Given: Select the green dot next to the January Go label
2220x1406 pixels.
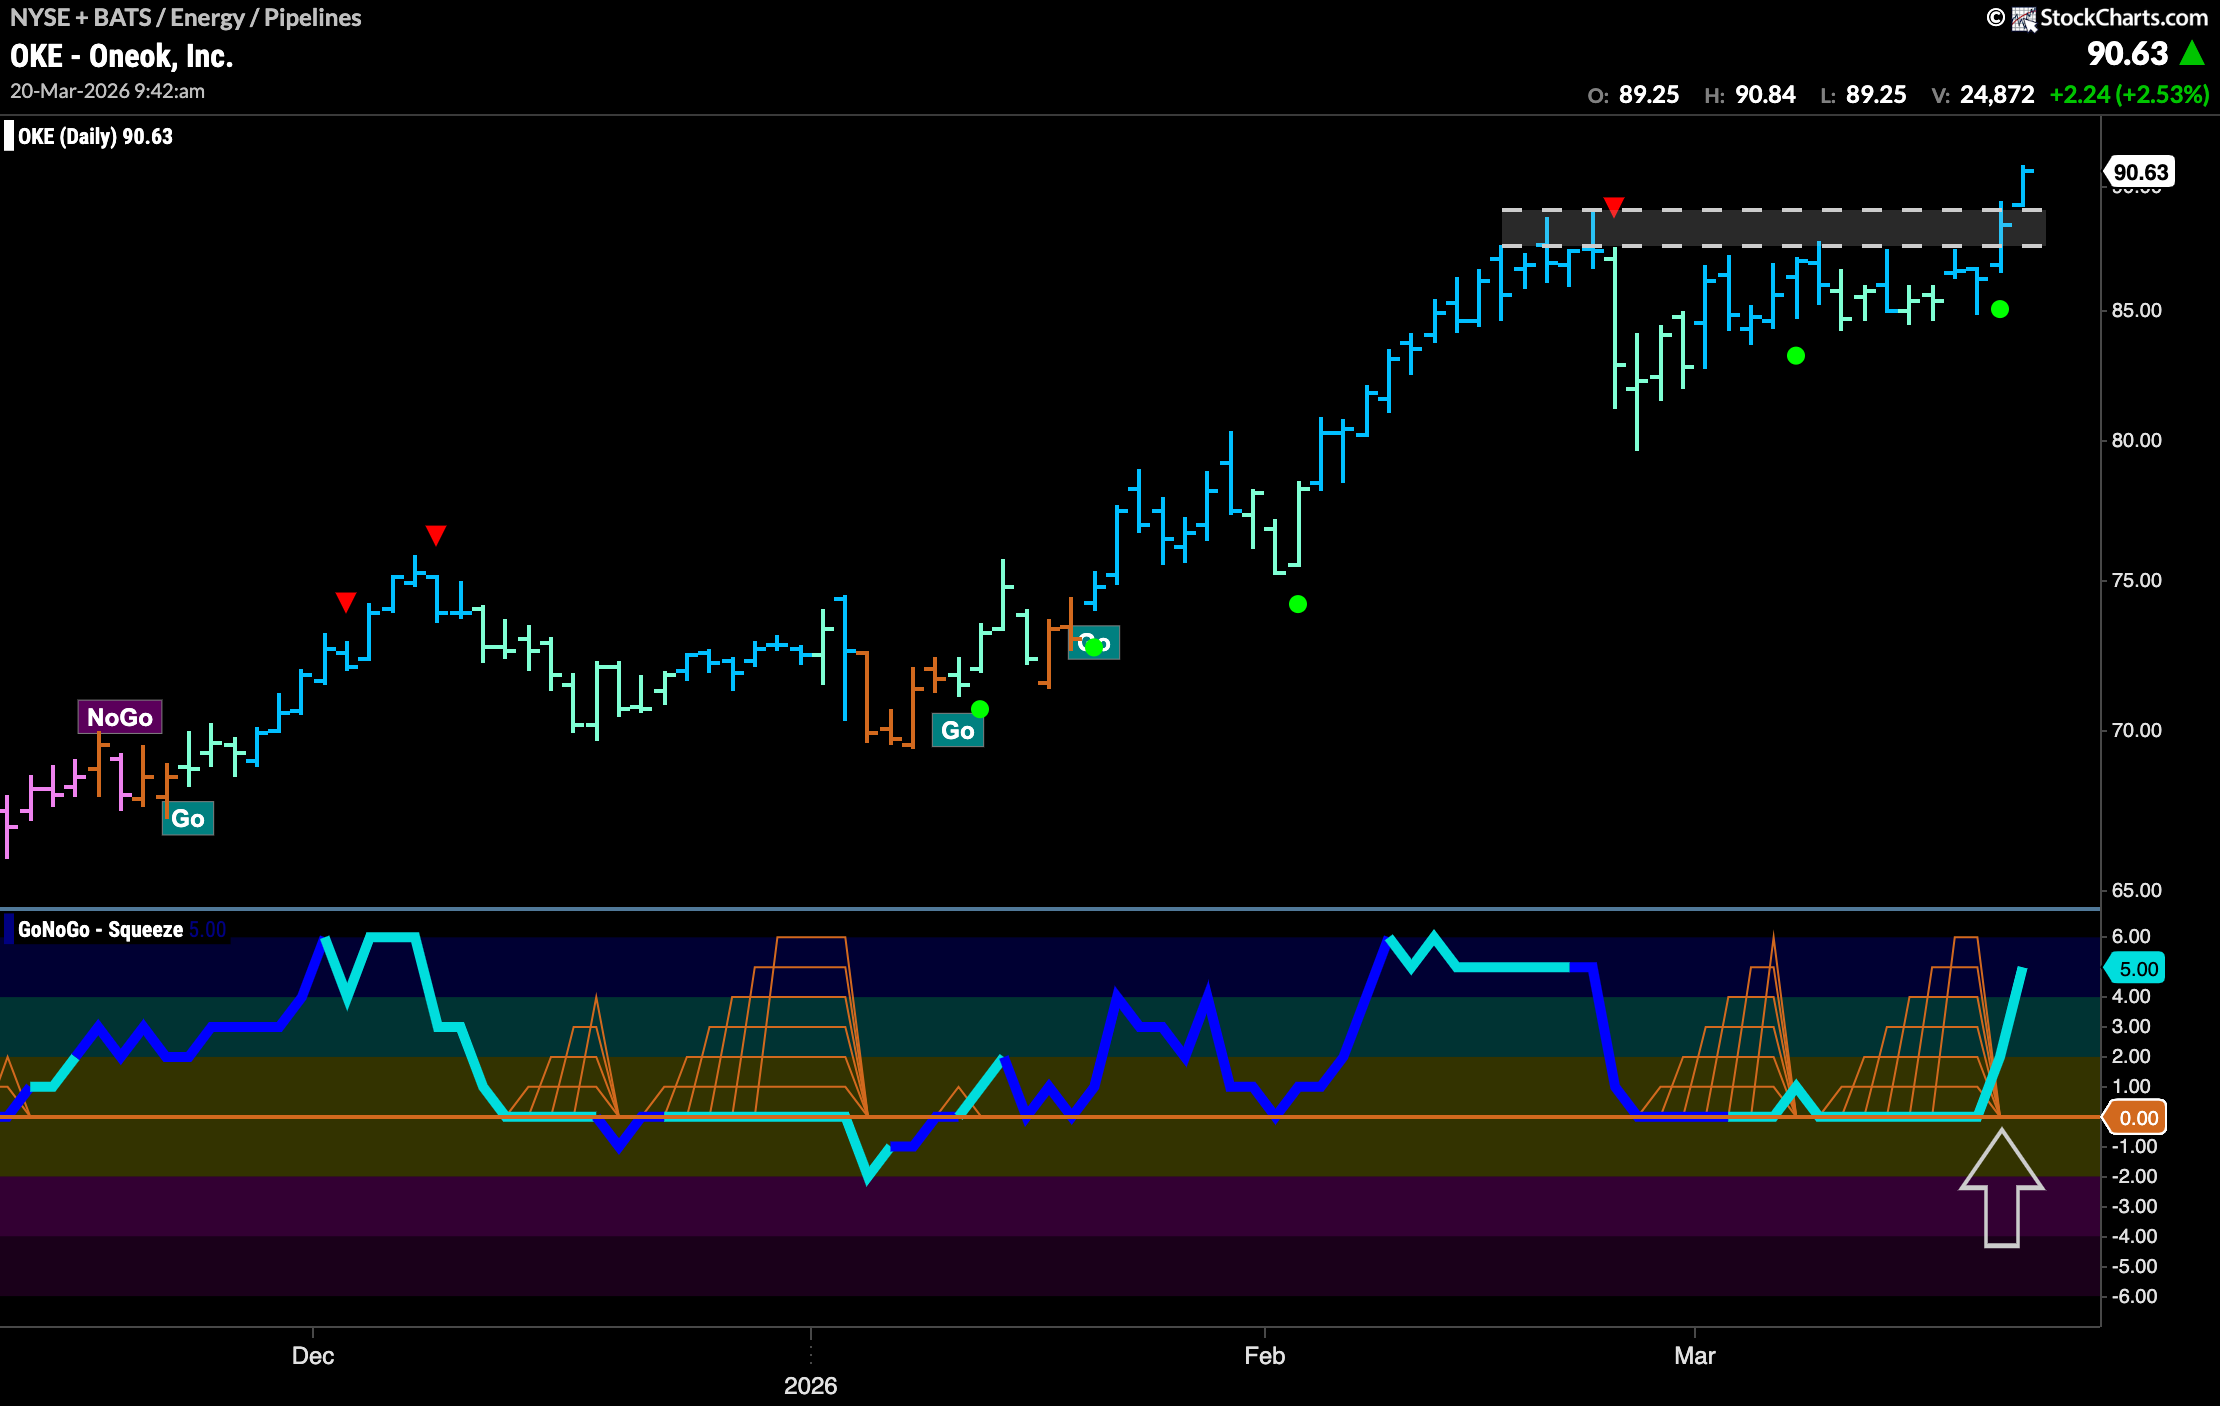Looking at the screenshot, I should tap(980, 709).
